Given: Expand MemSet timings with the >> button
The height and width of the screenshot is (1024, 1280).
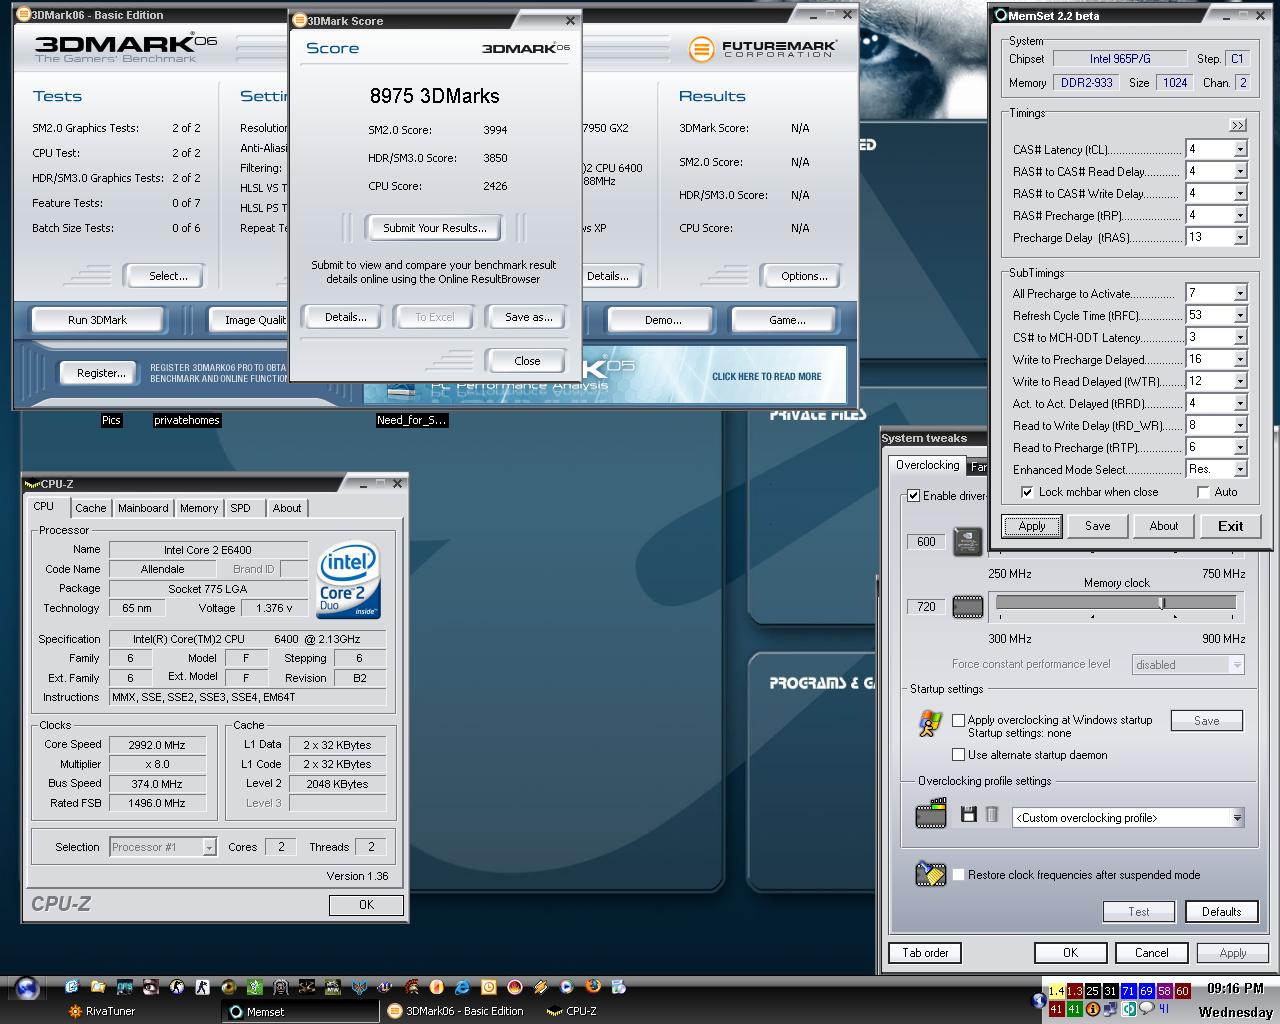Looking at the screenshot, I should pyautogui.click(x=1238, y=125).
